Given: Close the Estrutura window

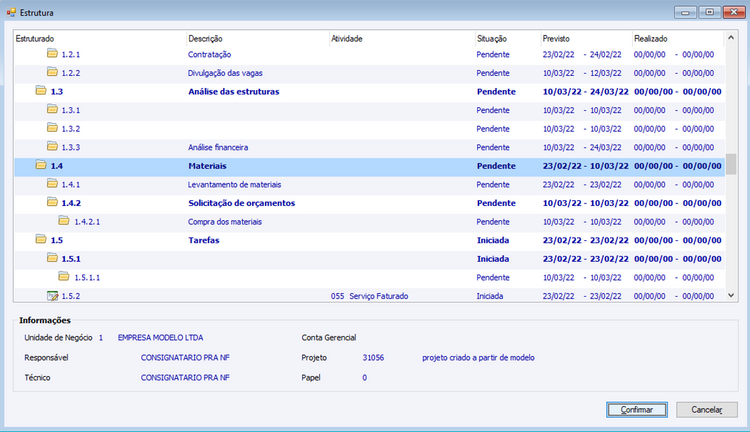Looking at the screenshot, I should point(734,12).
